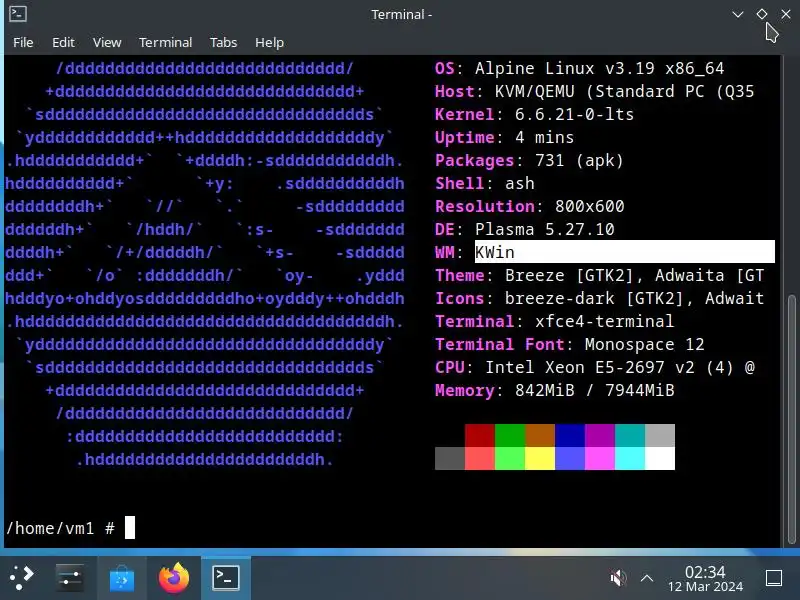Open the Tabs menu
Image resolution: width=800 pixels, height=600 pixels.
[x=223, y=42]
